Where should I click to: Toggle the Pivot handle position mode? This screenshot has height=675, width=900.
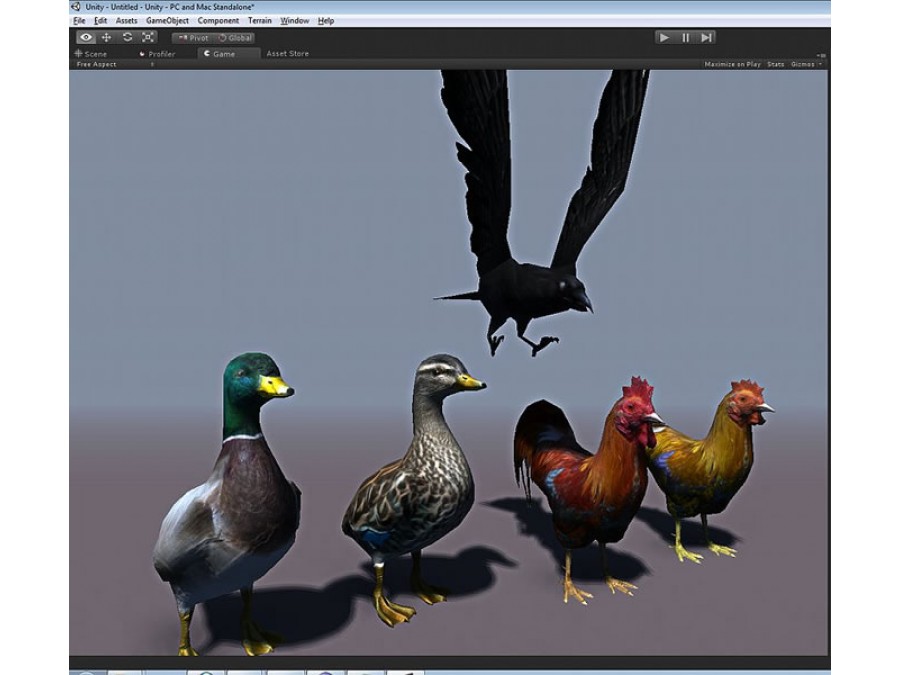tap(193, 38)
